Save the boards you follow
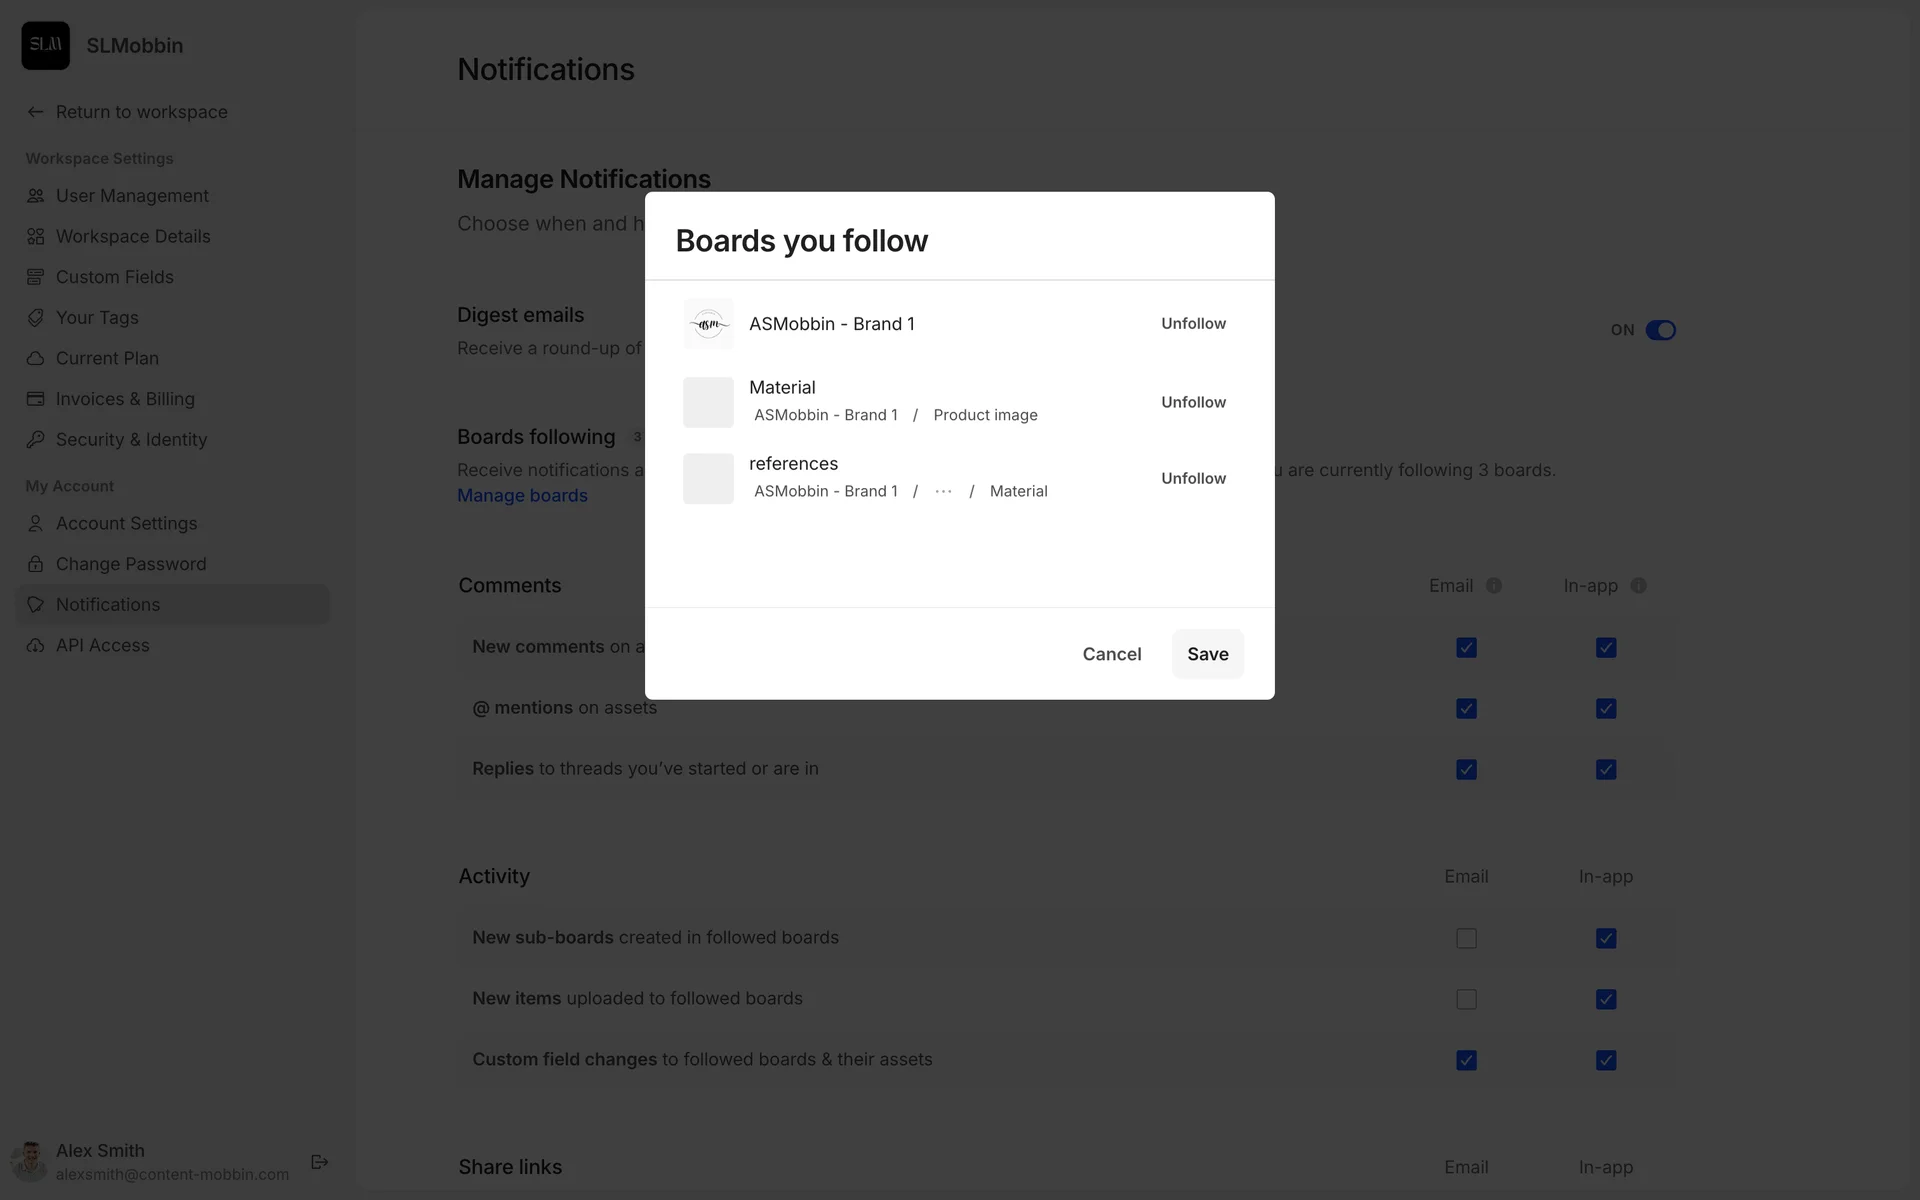1920x1200 pixels. [1207, 654]
